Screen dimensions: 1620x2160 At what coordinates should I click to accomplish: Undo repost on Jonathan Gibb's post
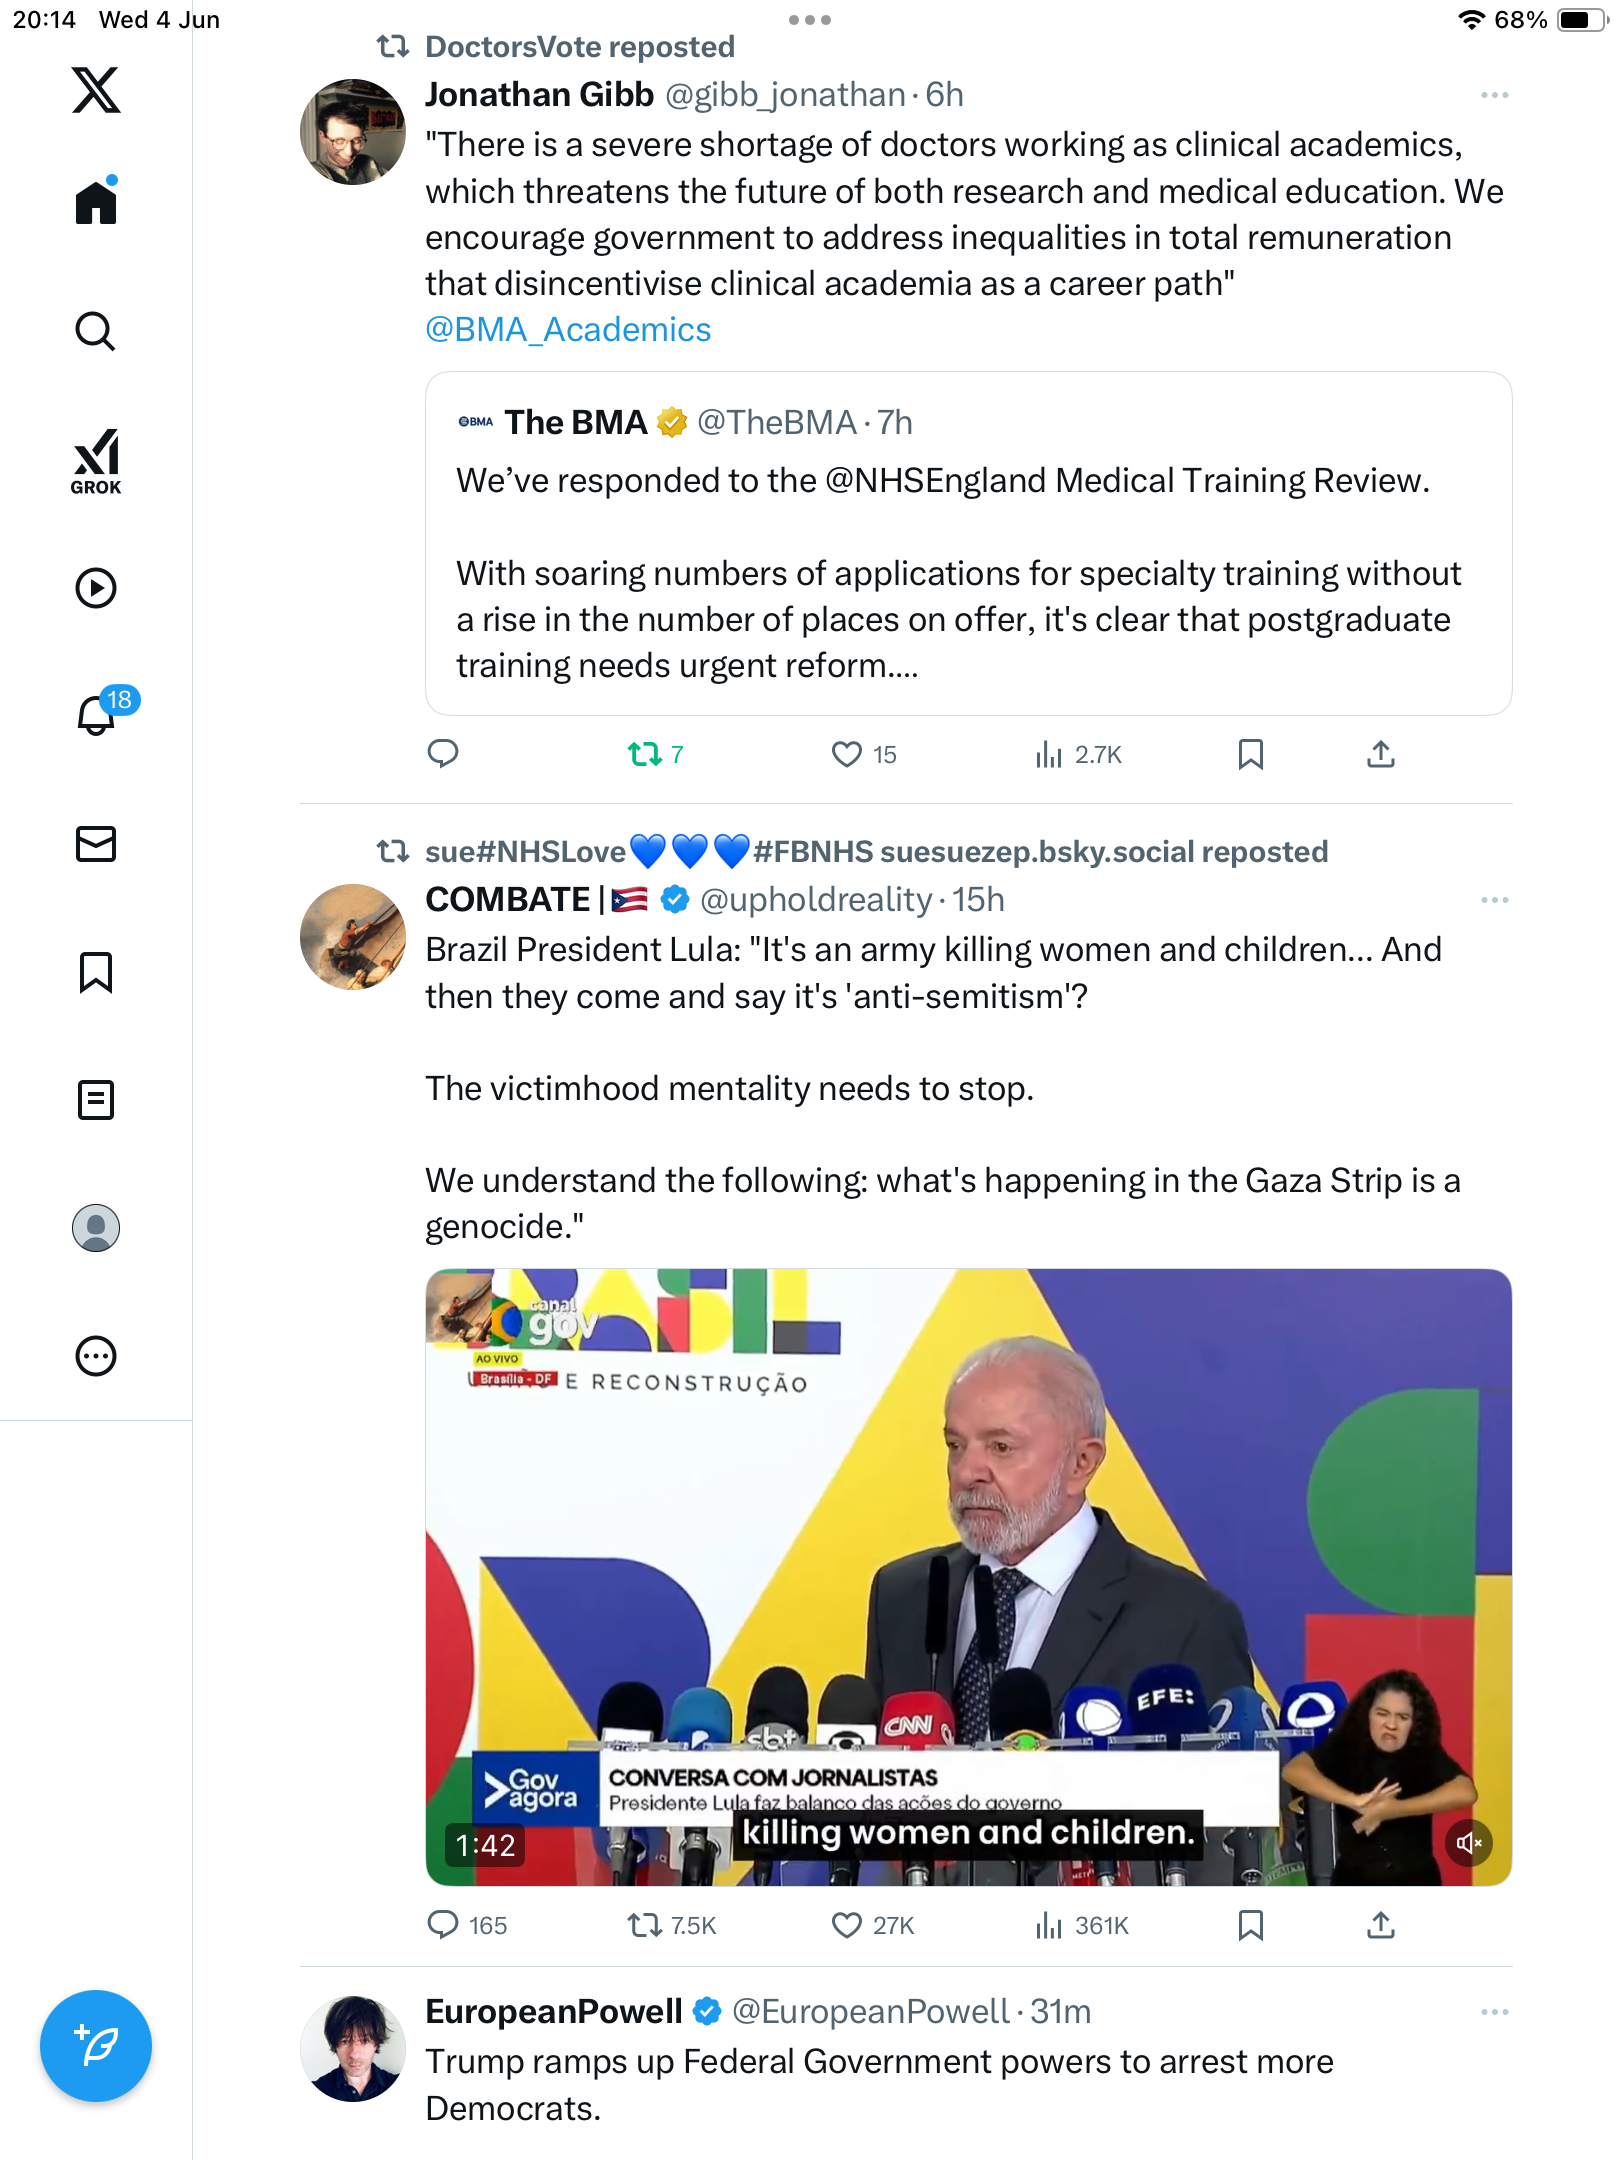coord(655,754)
